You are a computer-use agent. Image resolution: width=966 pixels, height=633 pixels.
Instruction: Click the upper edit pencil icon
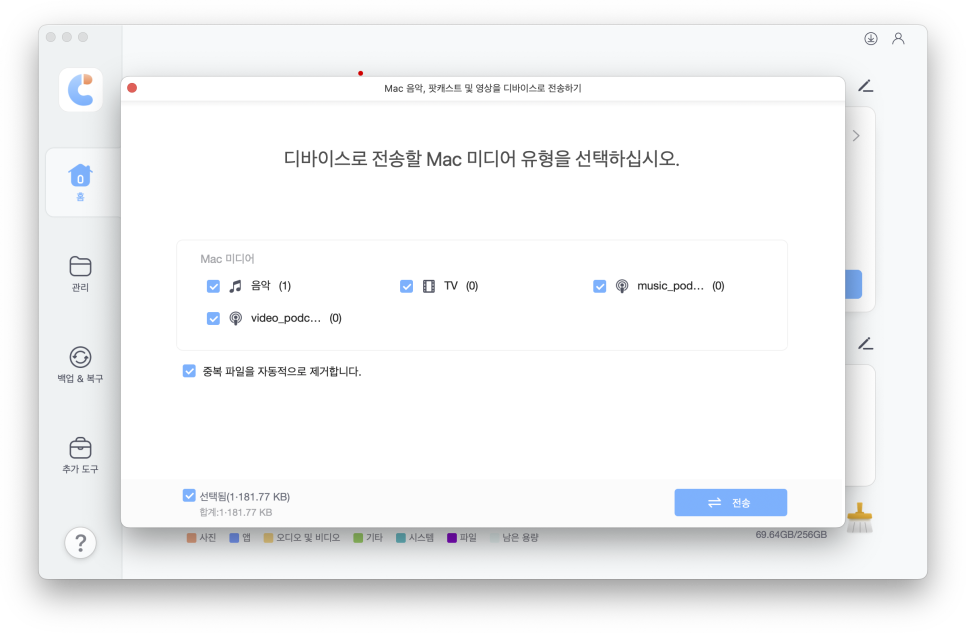866,86
